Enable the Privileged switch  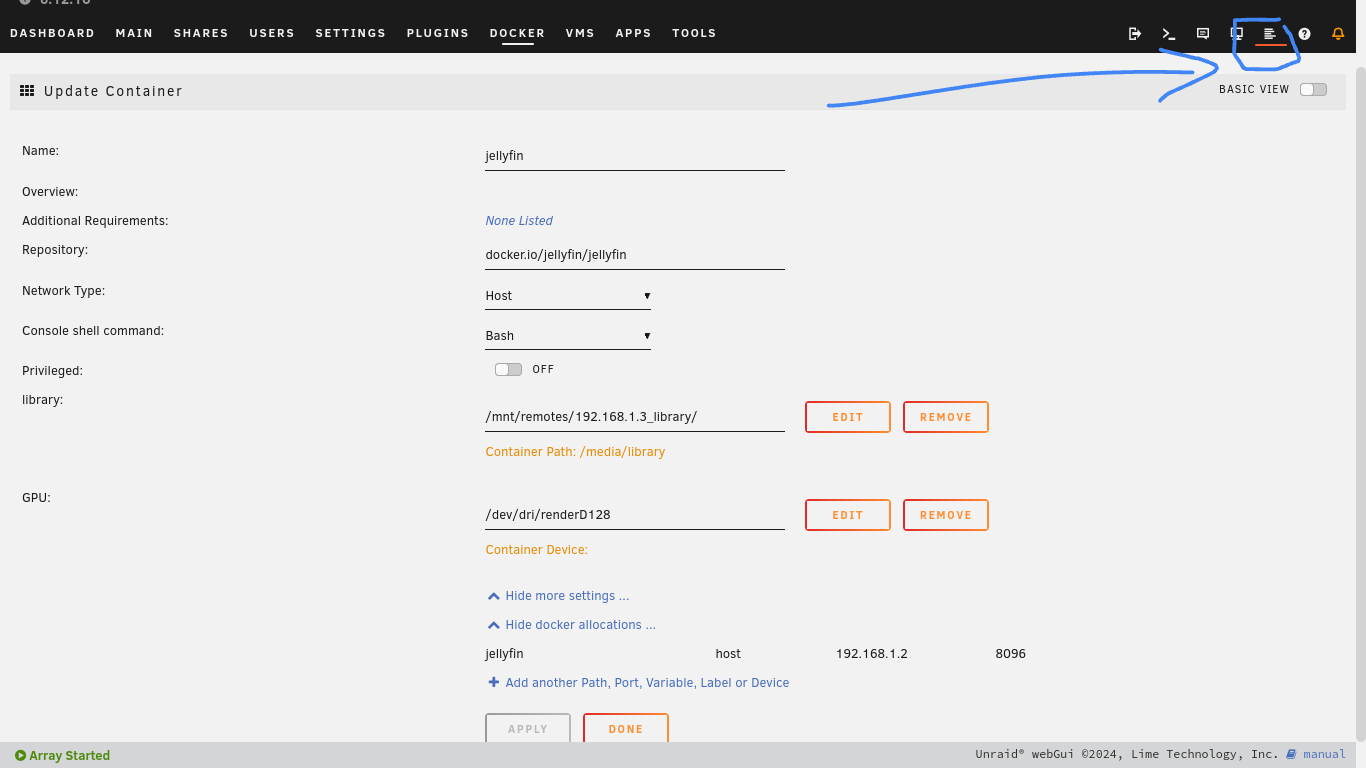508,369
